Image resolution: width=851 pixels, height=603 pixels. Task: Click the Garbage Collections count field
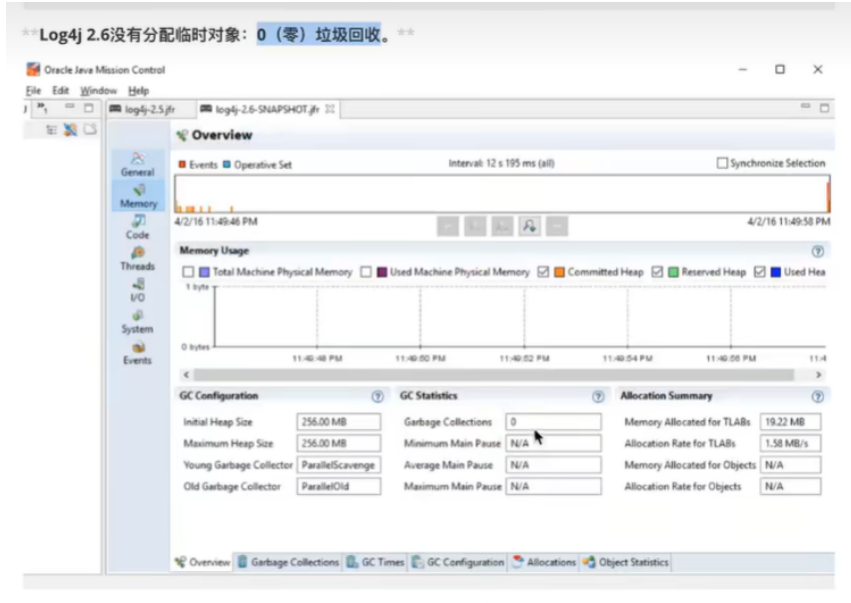[x=553, y=422]
